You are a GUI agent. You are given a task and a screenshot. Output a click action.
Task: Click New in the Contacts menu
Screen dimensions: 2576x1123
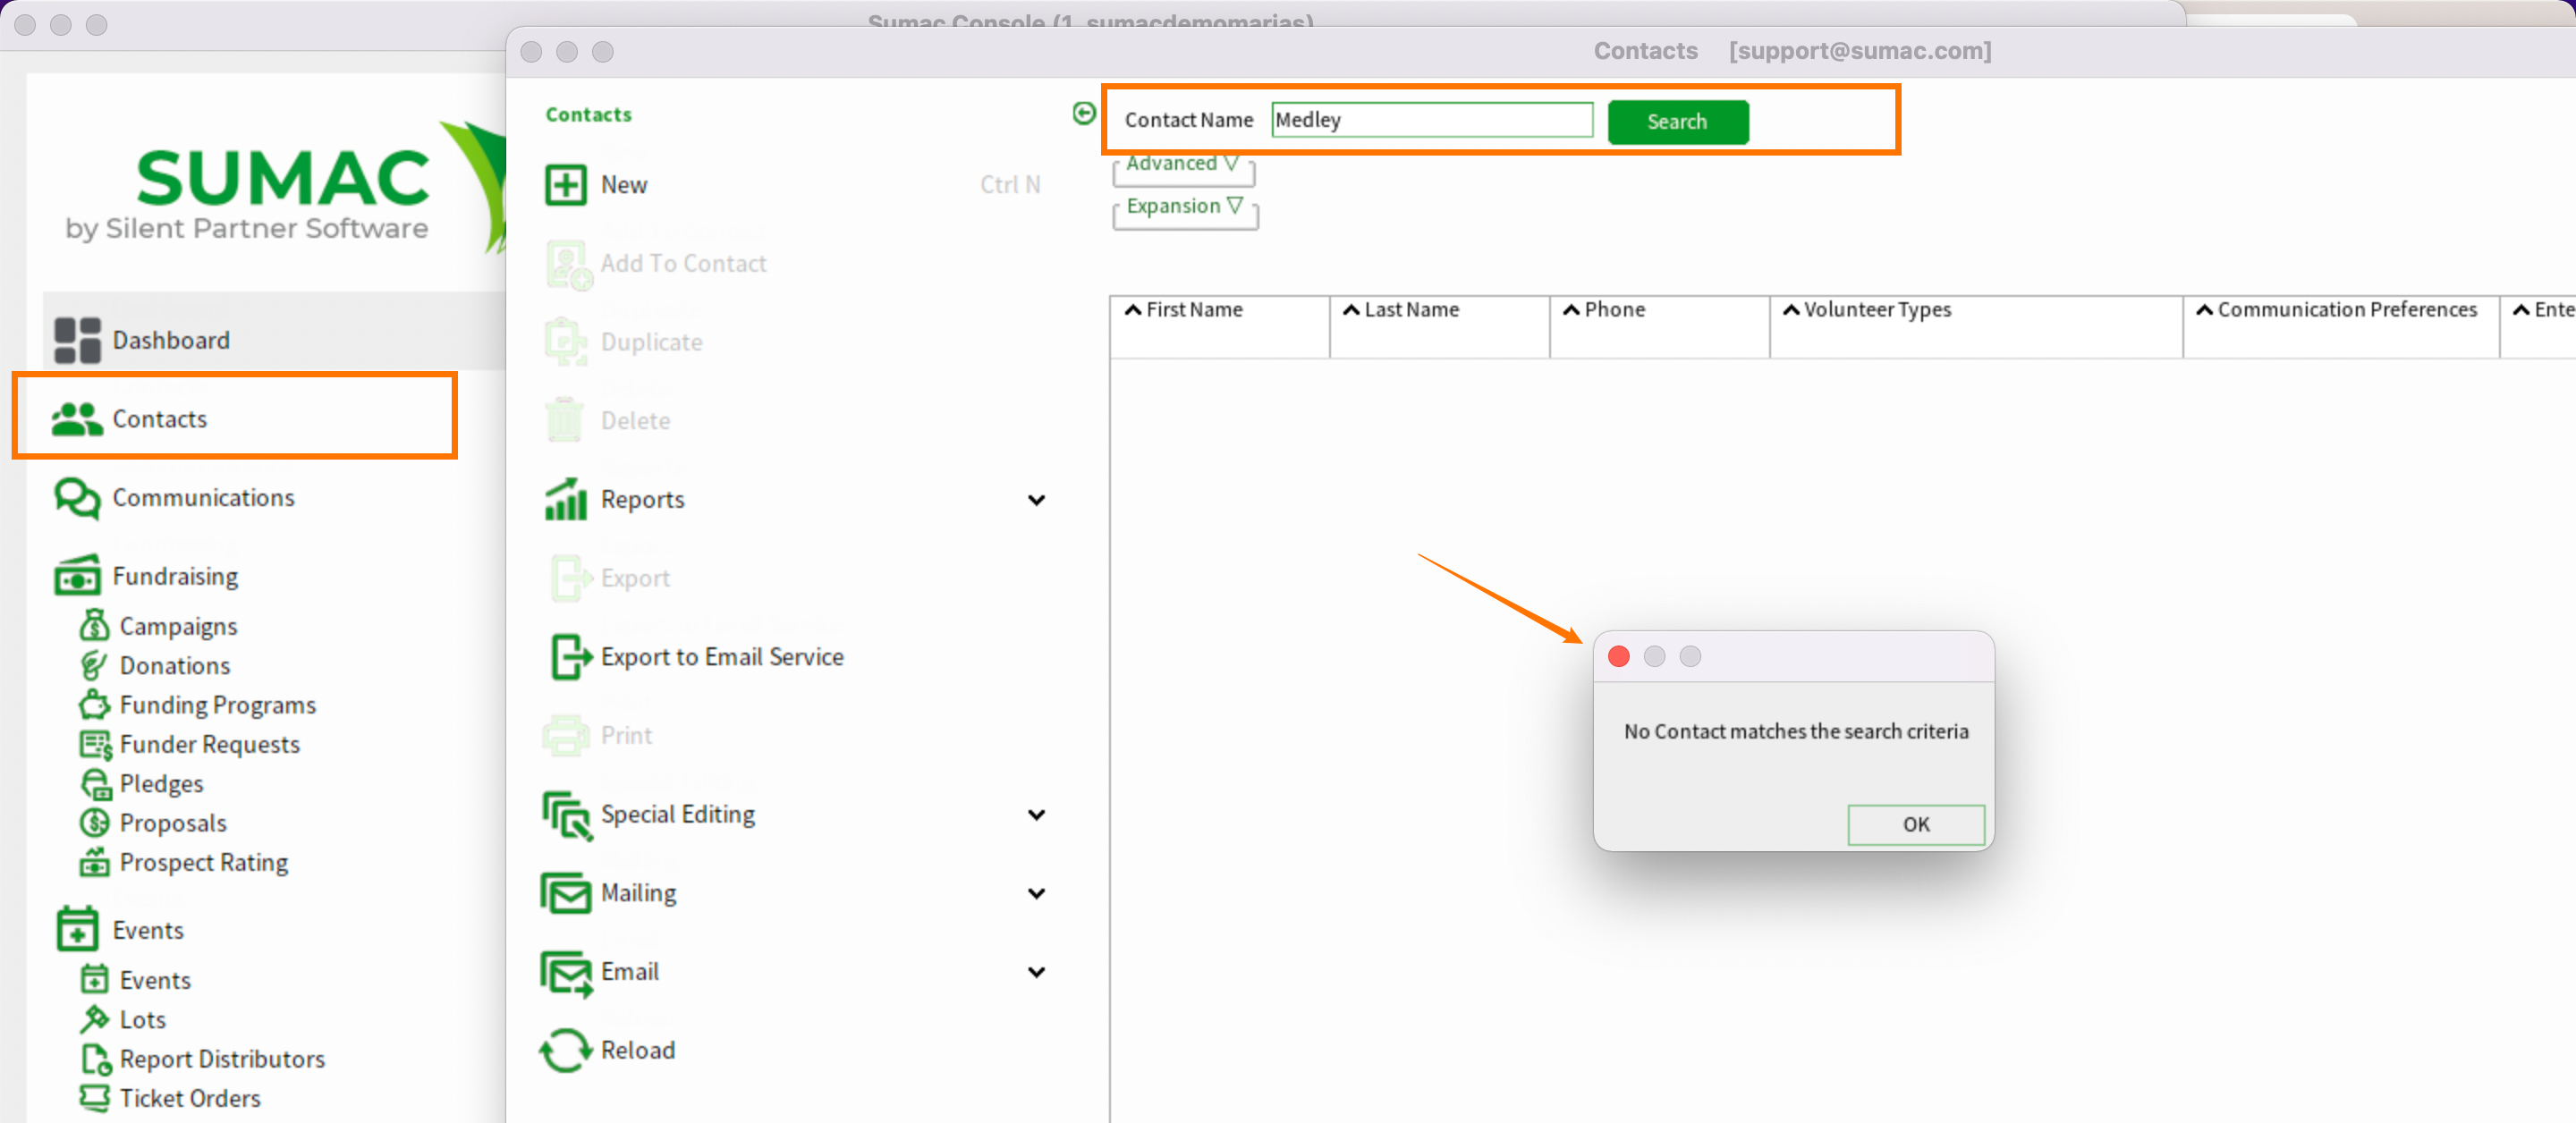pyautogui.click(x=623, y=185)
